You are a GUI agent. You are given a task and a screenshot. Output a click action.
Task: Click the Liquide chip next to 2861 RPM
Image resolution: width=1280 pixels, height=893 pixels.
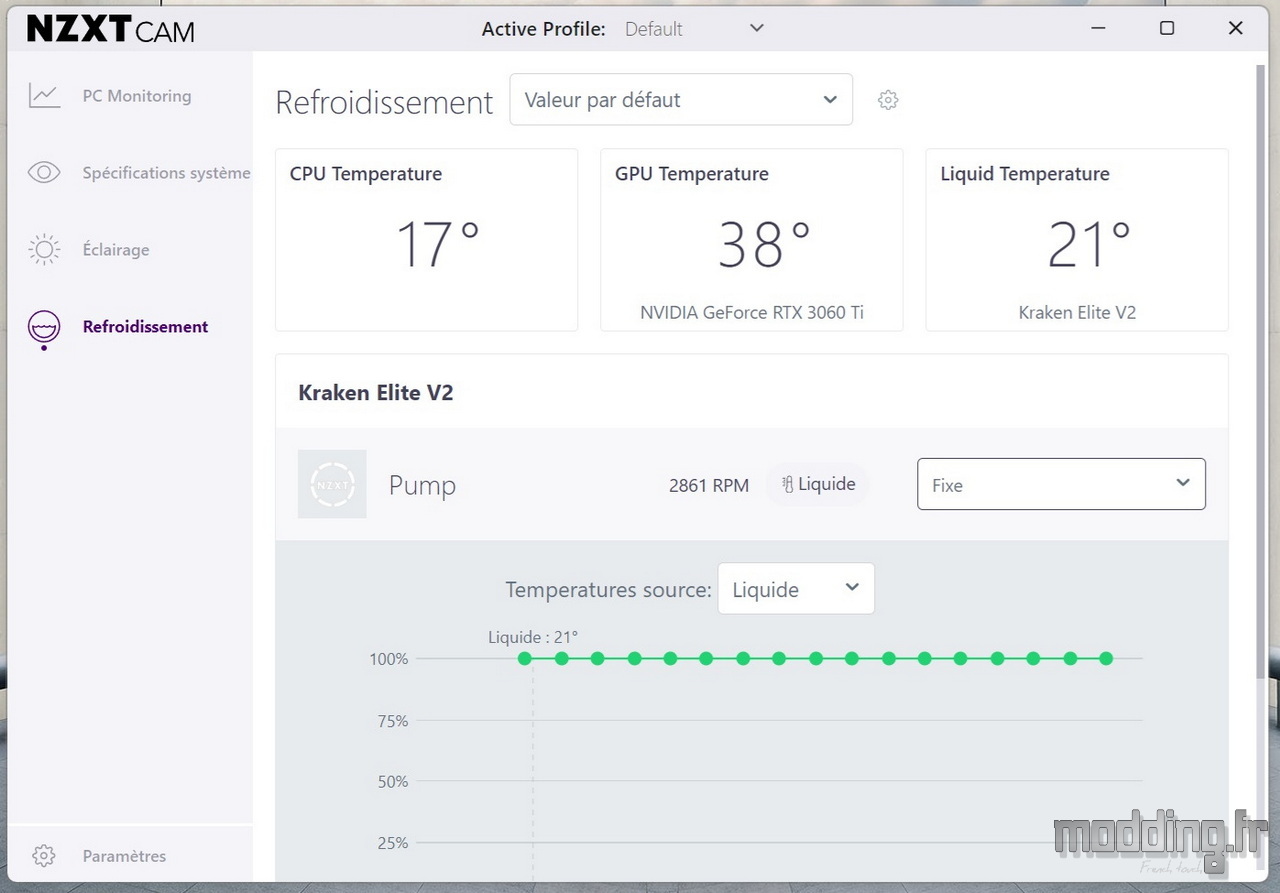pos(818,484)
